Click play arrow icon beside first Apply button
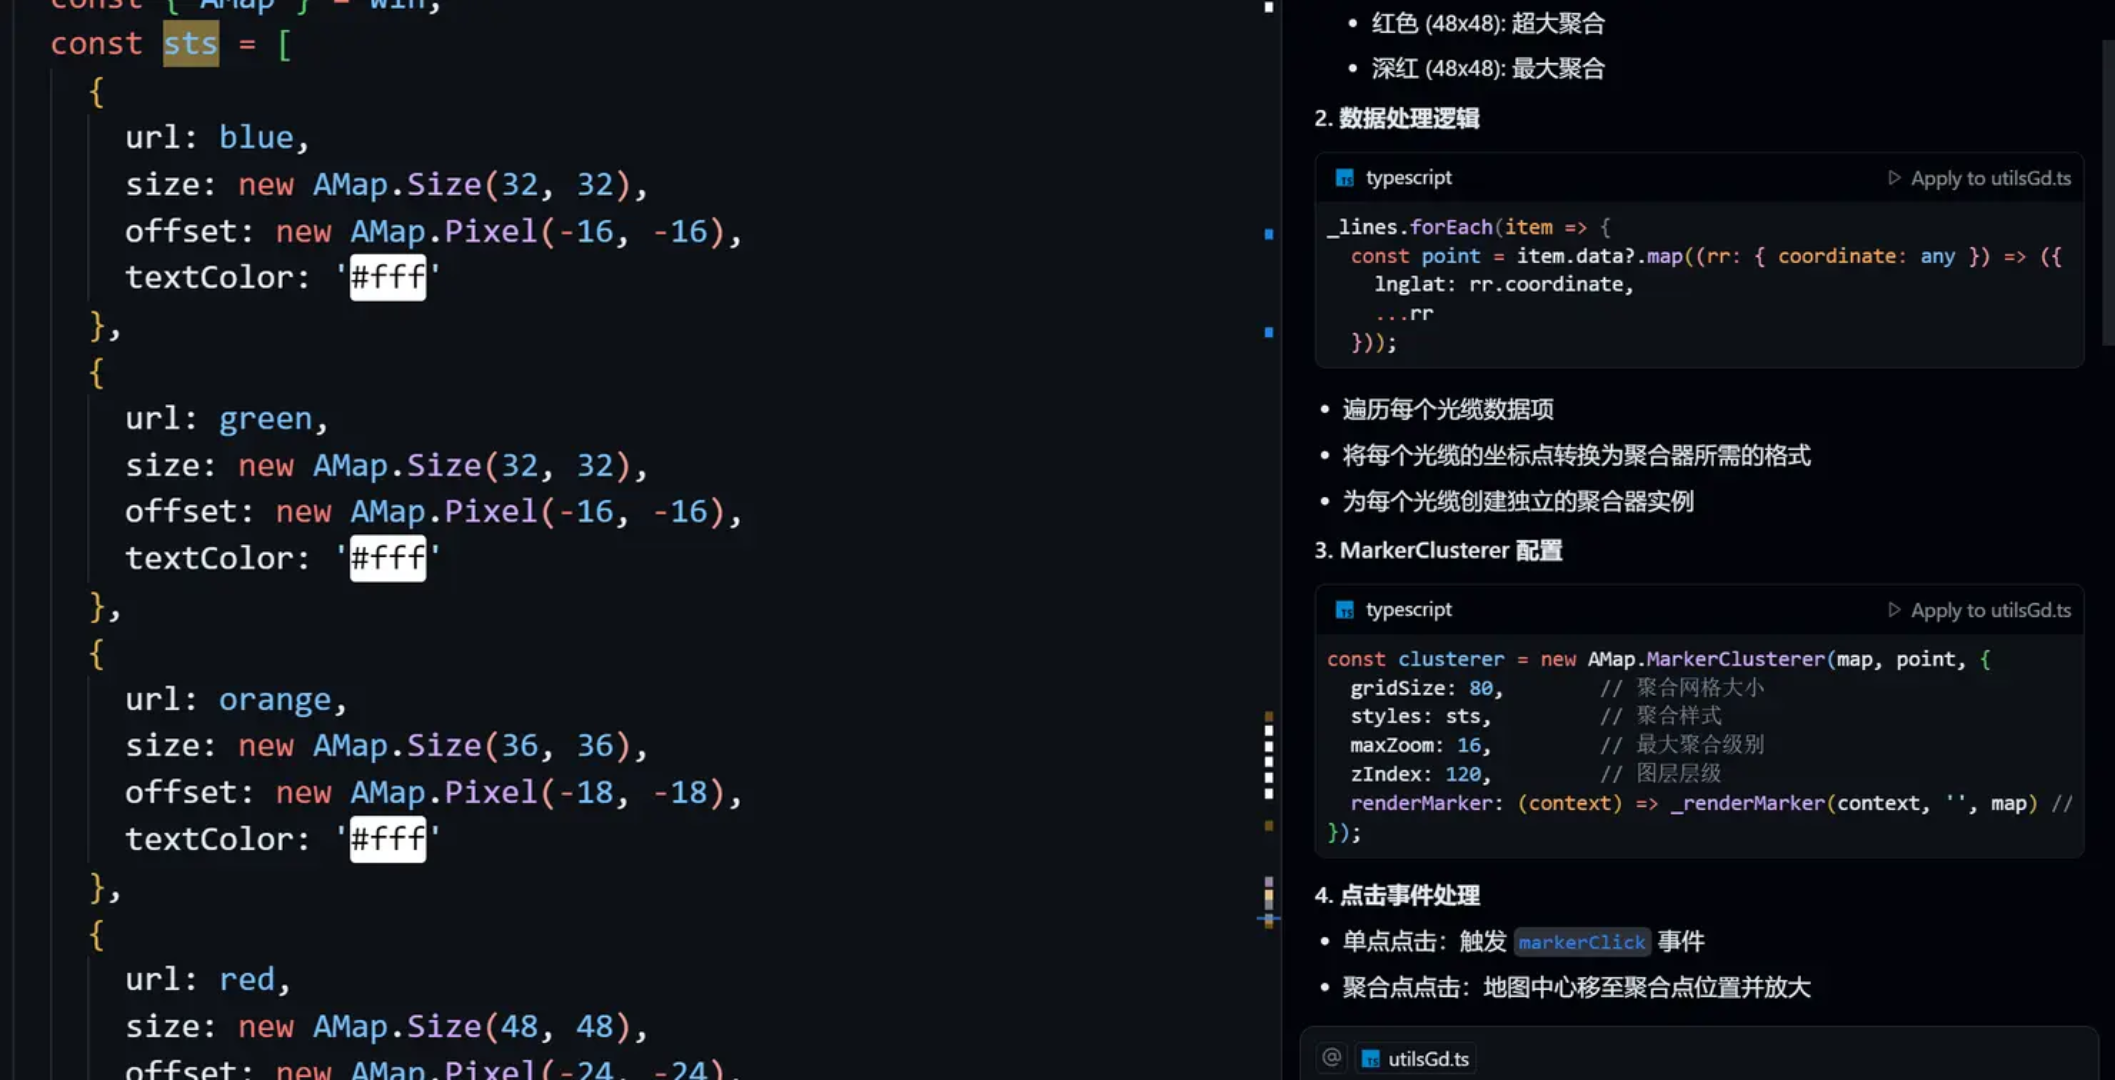 click(1894, 178)
